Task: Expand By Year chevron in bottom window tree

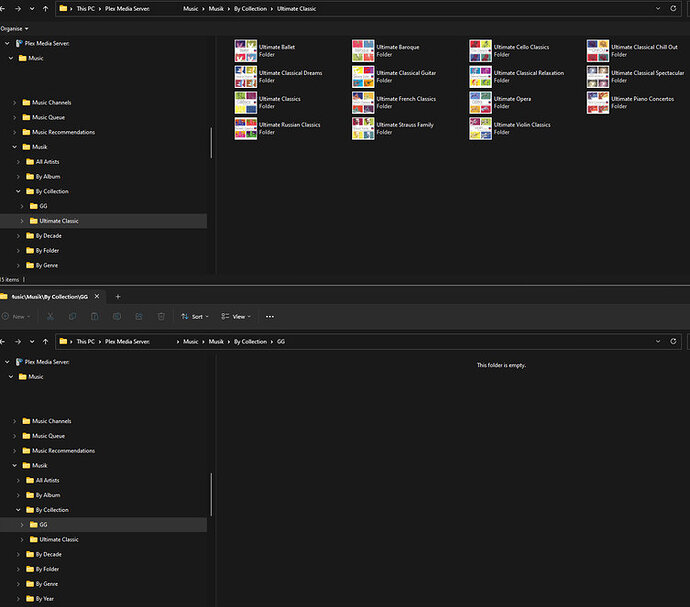Action: pyautogui.click(x=18, y=599)
